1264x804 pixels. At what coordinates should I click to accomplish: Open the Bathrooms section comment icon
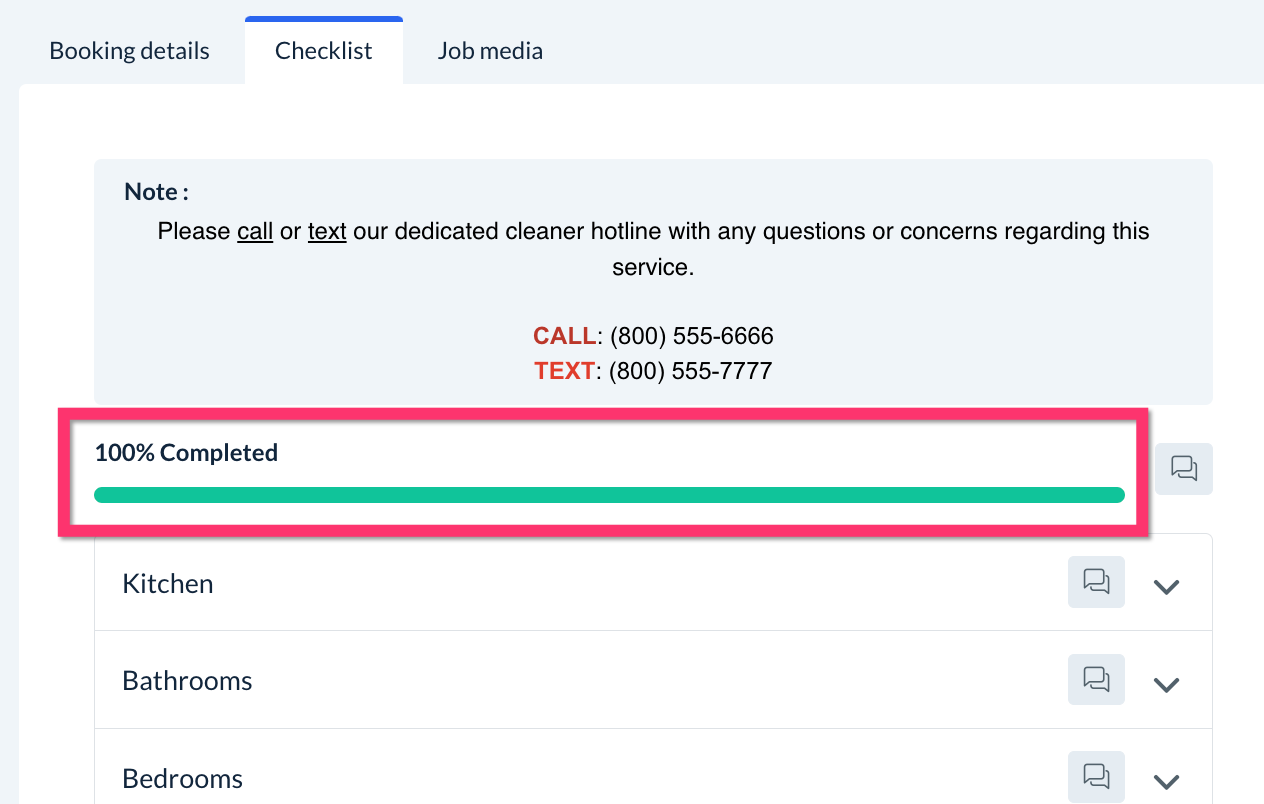click(x=1096, y=680)
